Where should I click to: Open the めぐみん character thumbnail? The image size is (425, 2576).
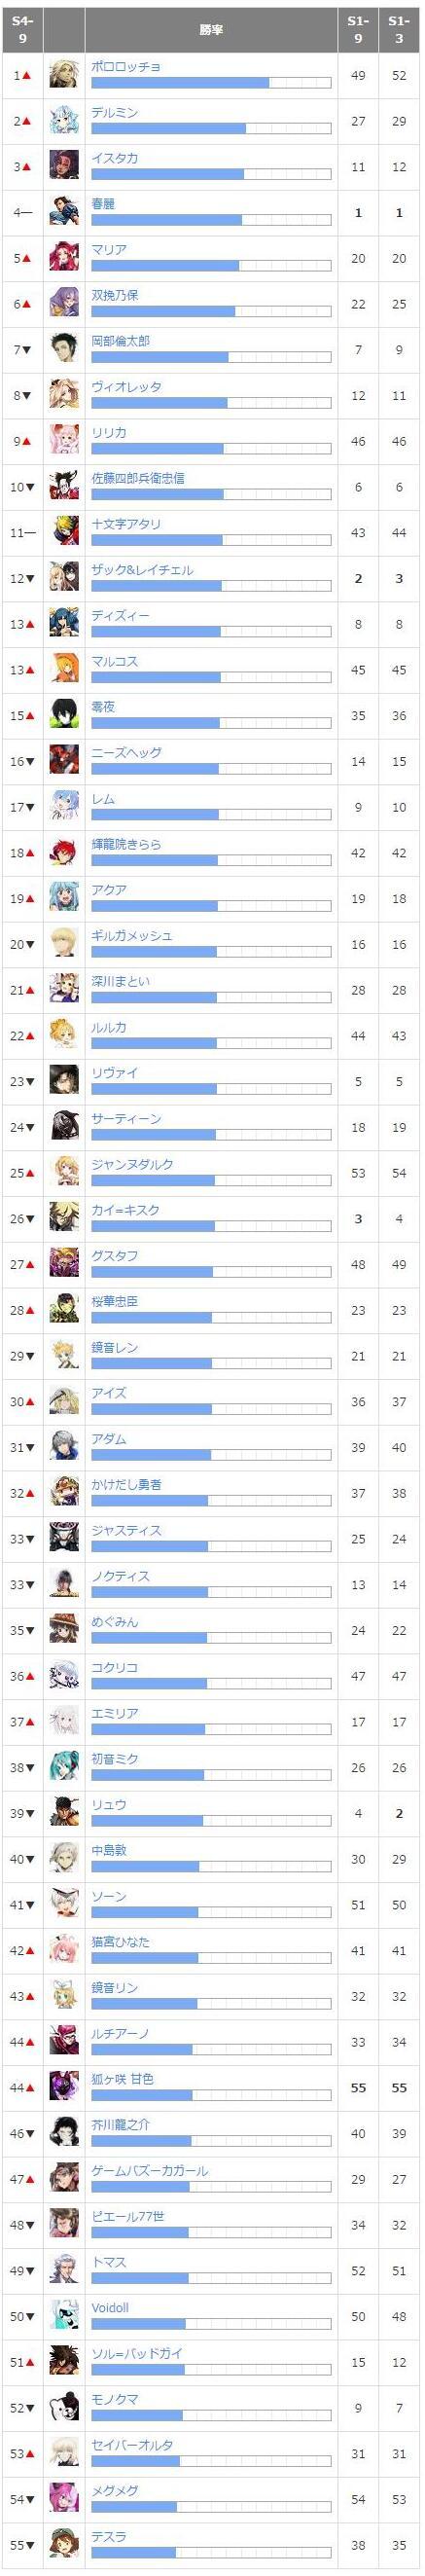click(65, 1630)
